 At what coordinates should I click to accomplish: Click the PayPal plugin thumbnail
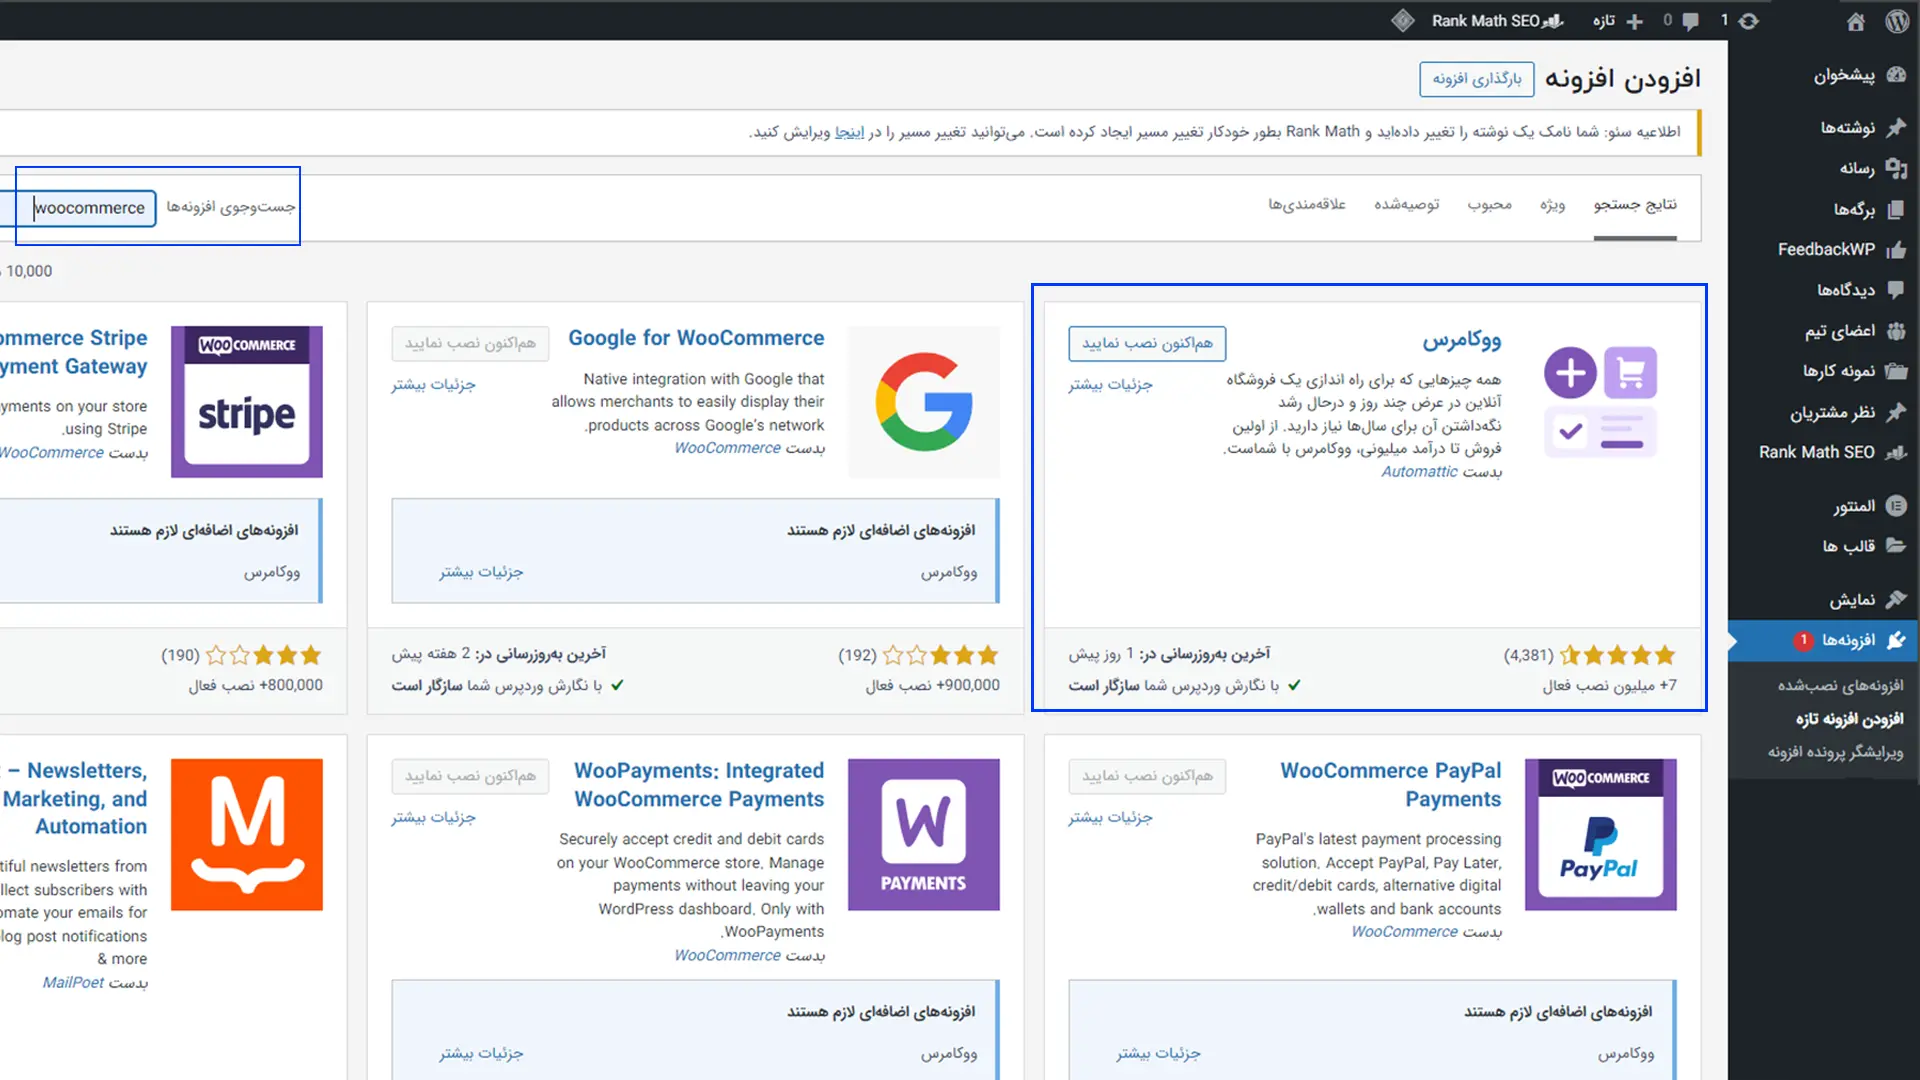pyautogui.click(x=1601, y=835)
